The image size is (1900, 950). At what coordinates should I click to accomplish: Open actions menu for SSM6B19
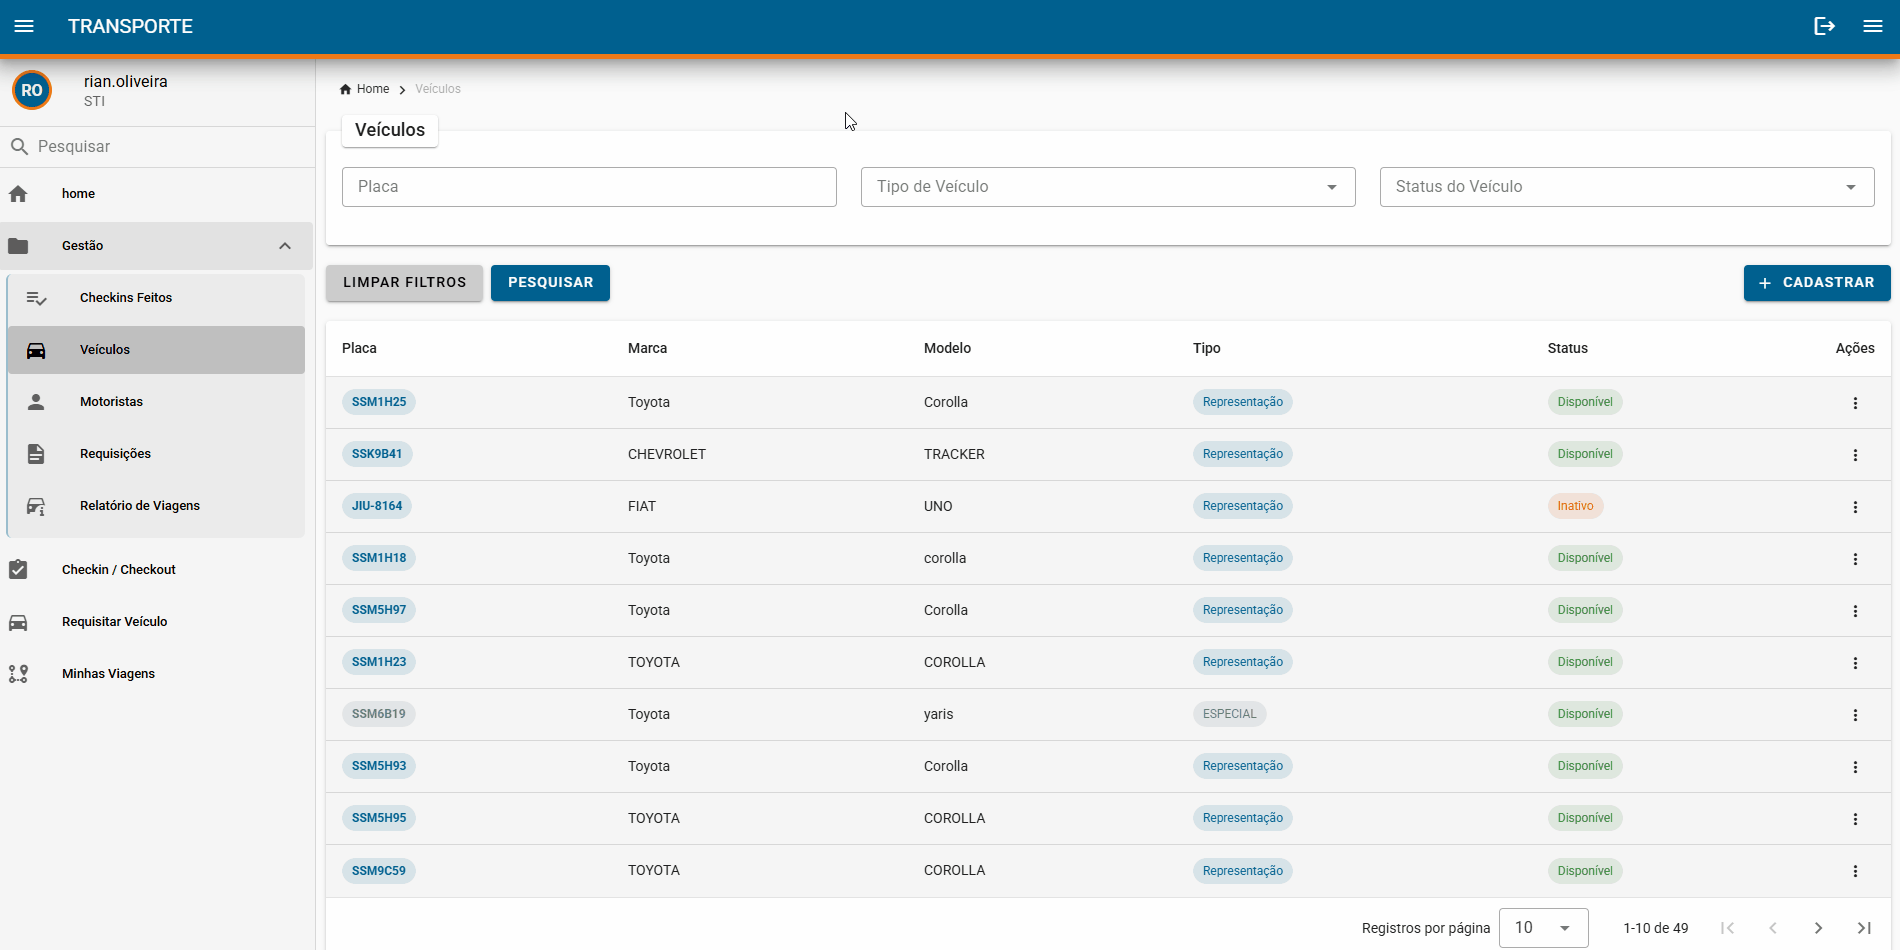pos(1855,715)
